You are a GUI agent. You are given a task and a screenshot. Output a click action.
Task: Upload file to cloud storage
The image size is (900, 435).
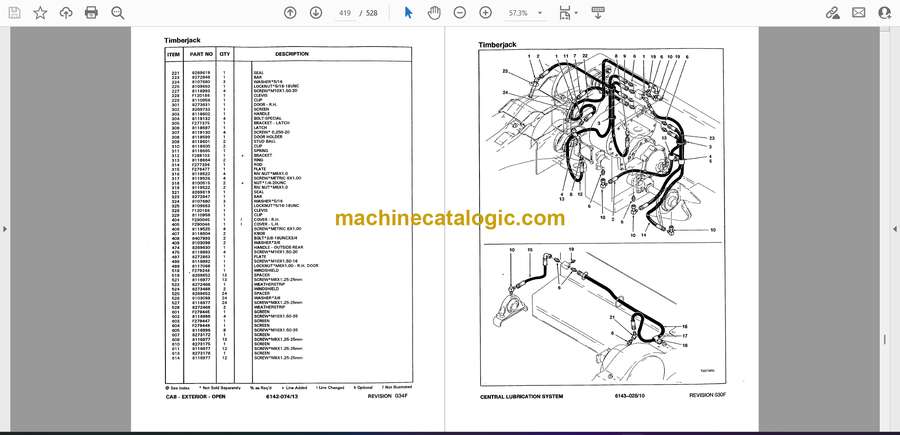tap(66, 13)
